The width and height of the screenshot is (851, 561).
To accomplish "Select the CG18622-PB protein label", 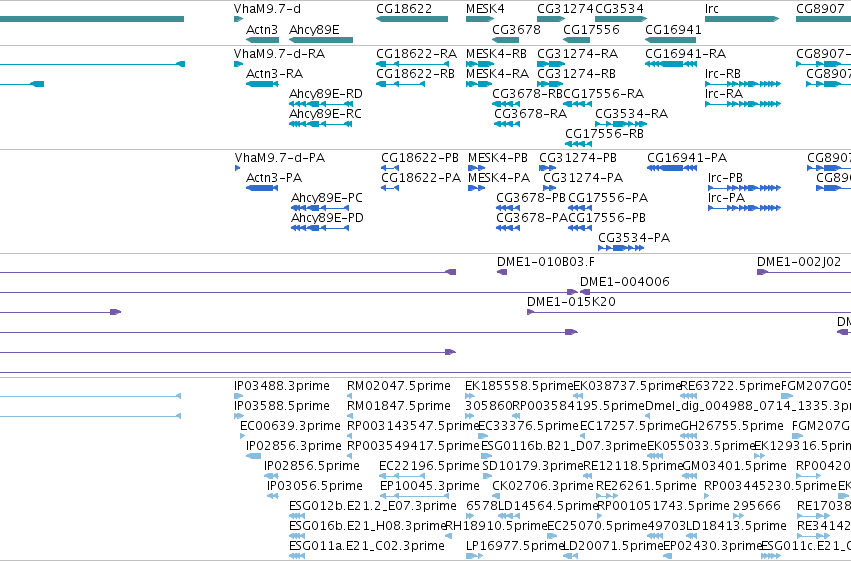I will 420,158.
